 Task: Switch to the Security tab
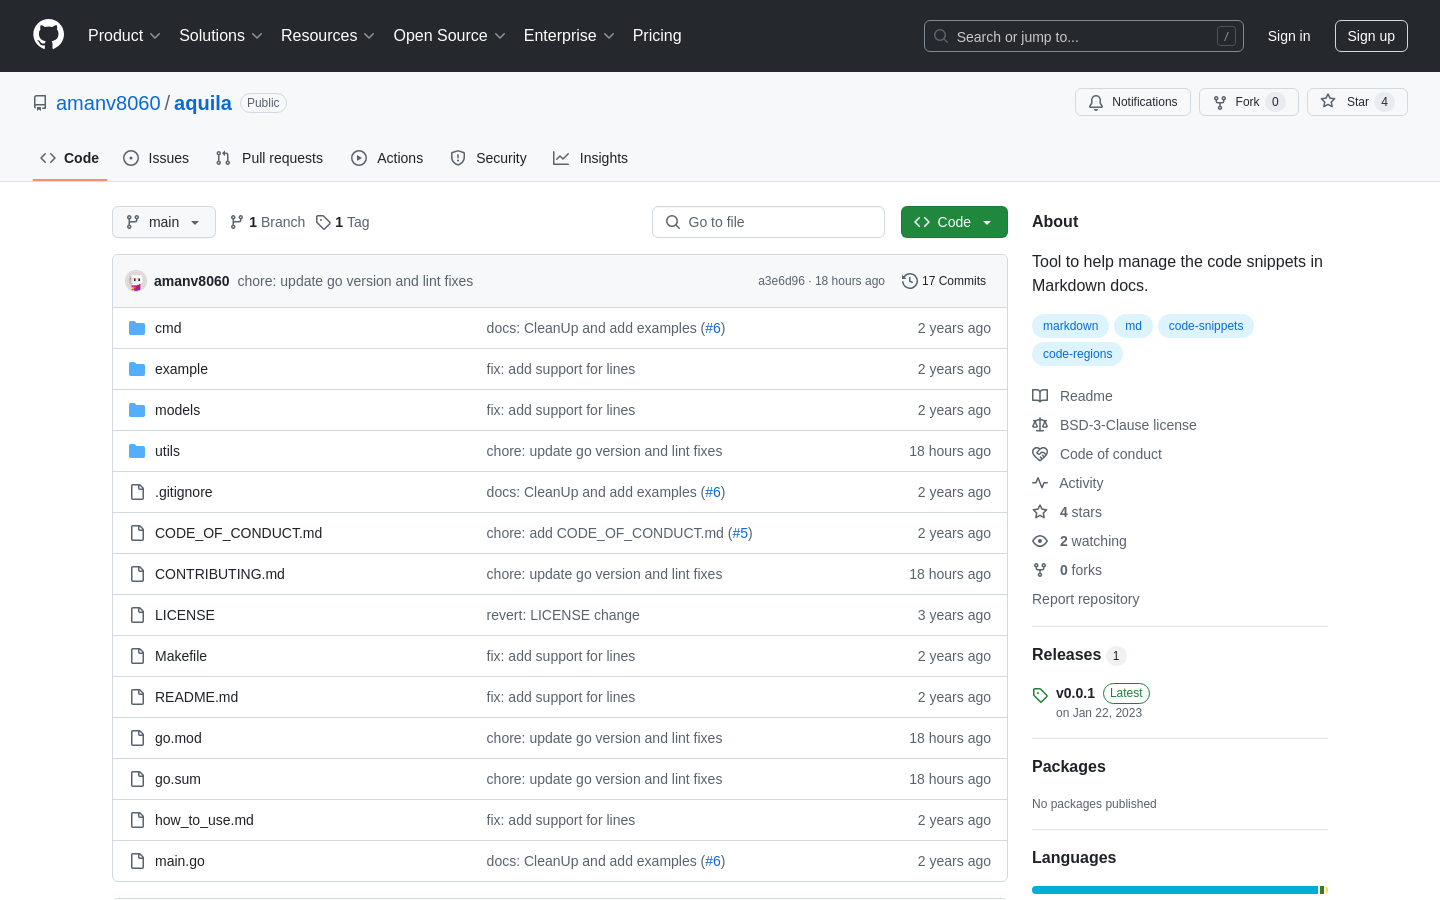pos(488,158)
